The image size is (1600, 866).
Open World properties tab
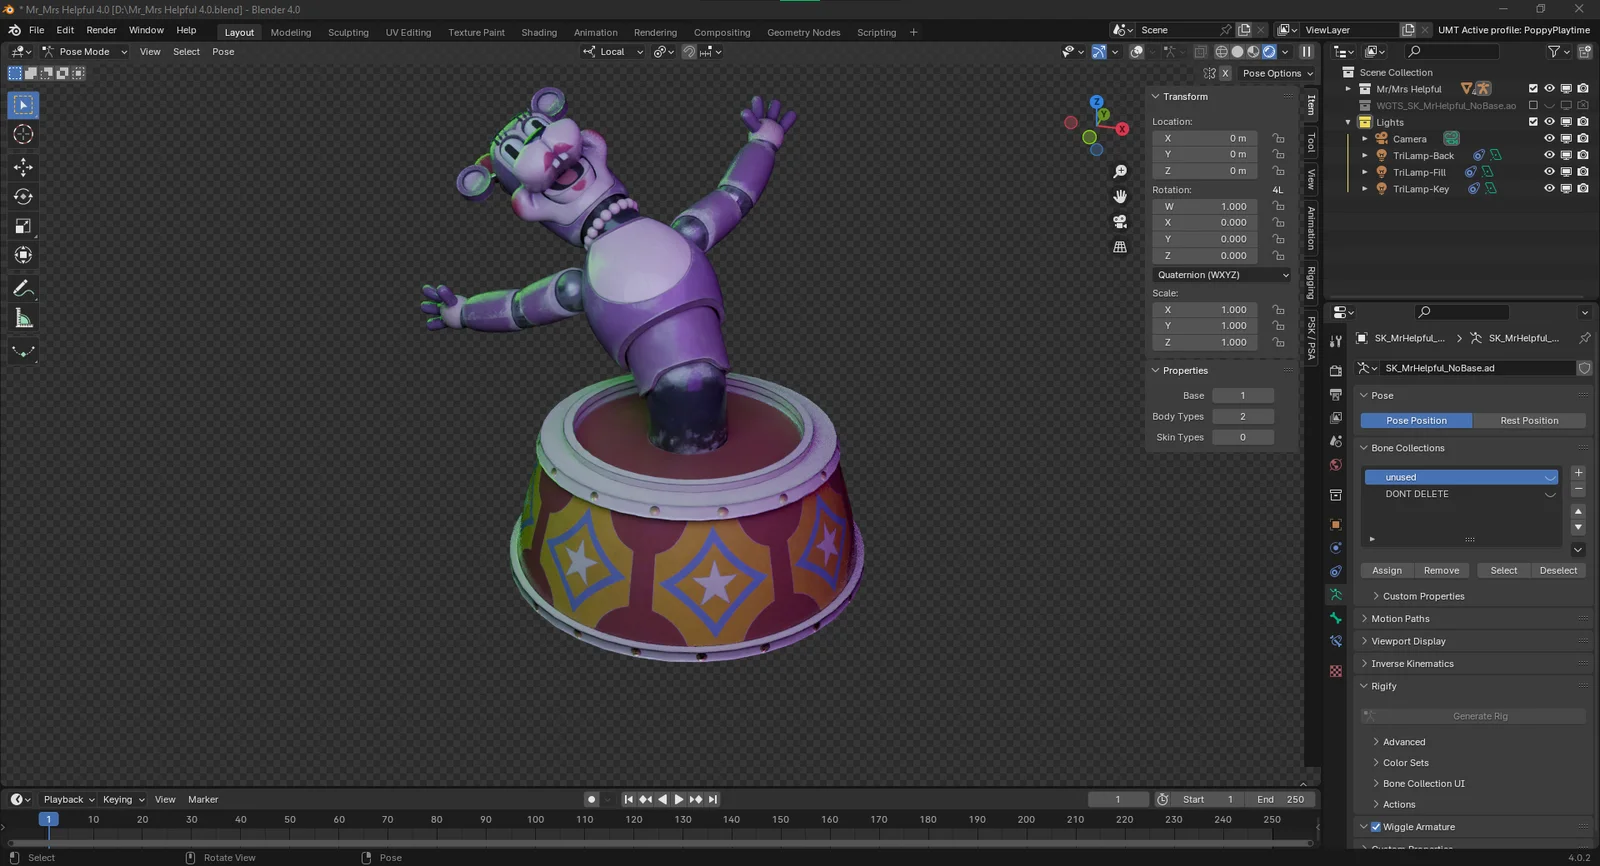point(1336,465)
